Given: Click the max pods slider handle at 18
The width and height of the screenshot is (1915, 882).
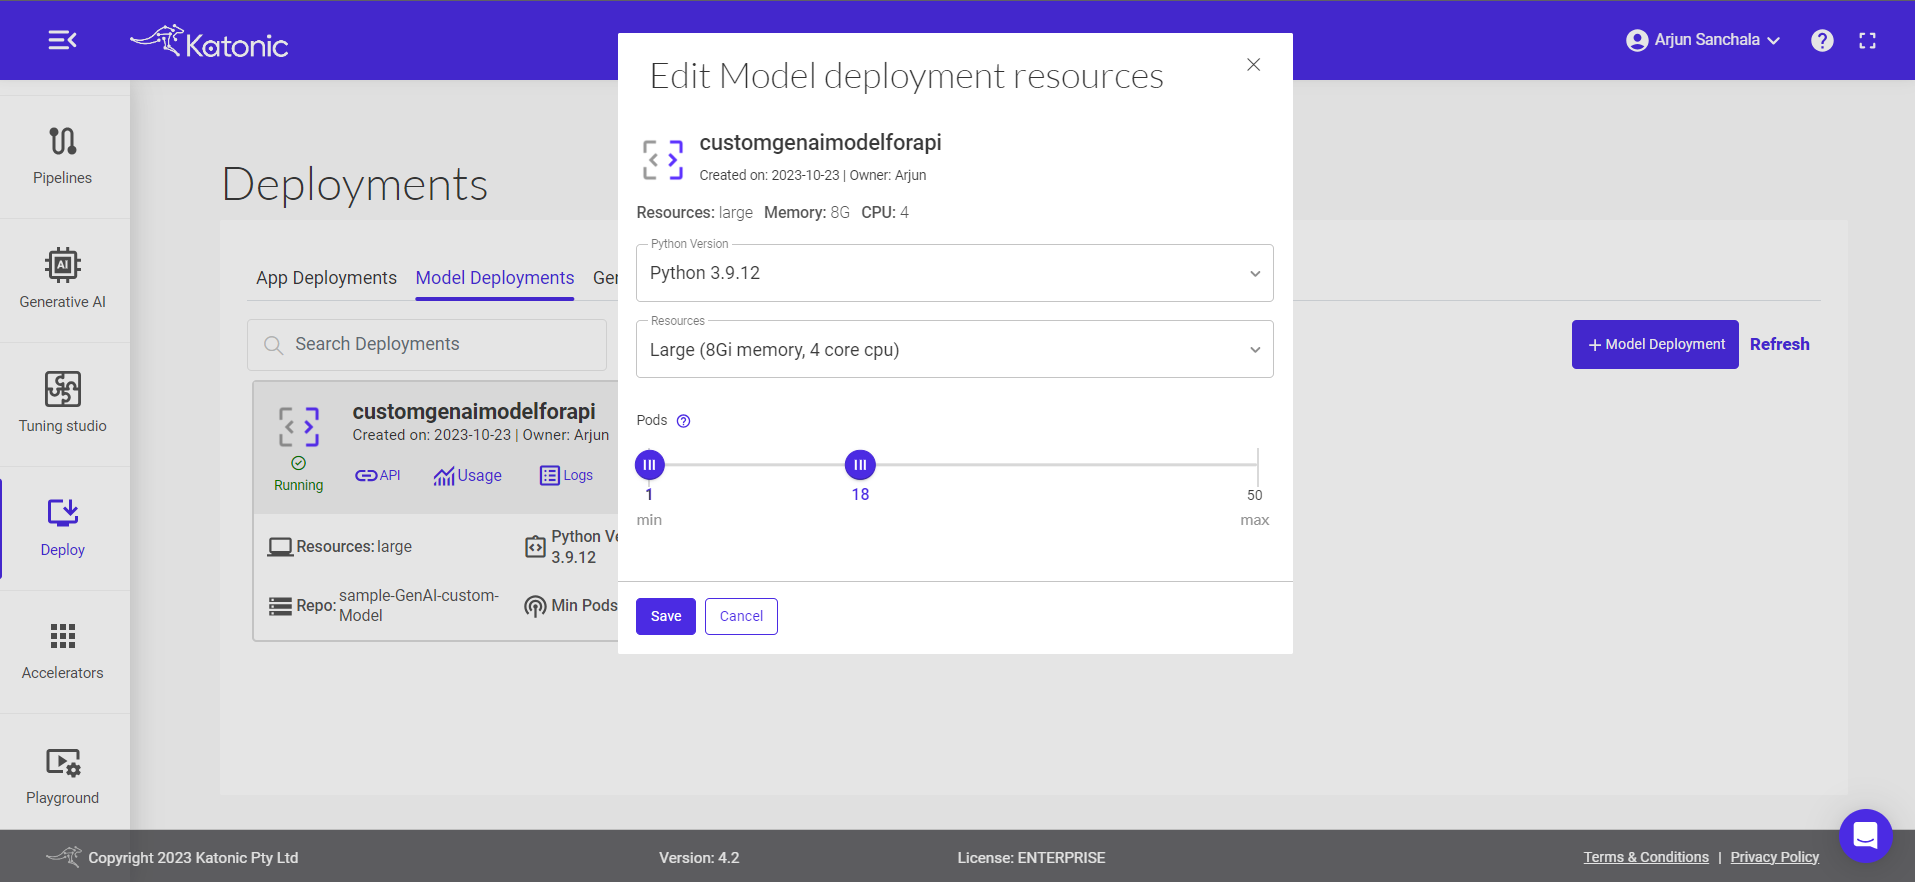Looking at the screenshot, I should click(x=860, y=465).
